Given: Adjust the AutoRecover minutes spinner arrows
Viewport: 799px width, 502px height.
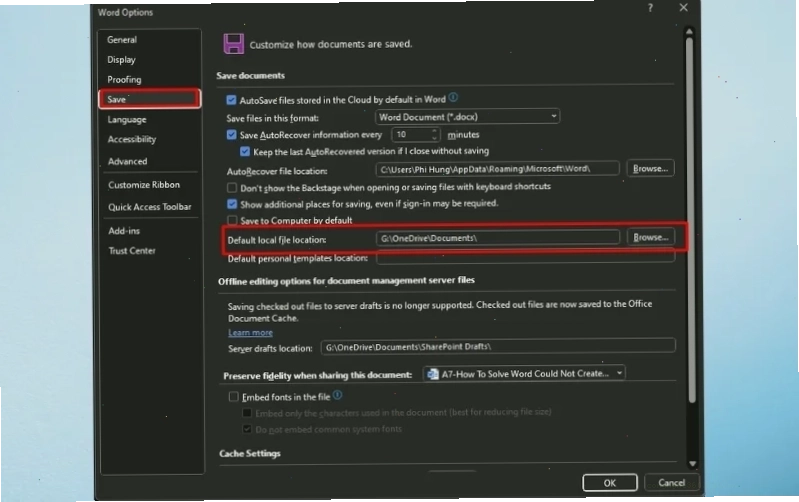Looking at the screenshot, I should 435,135.
